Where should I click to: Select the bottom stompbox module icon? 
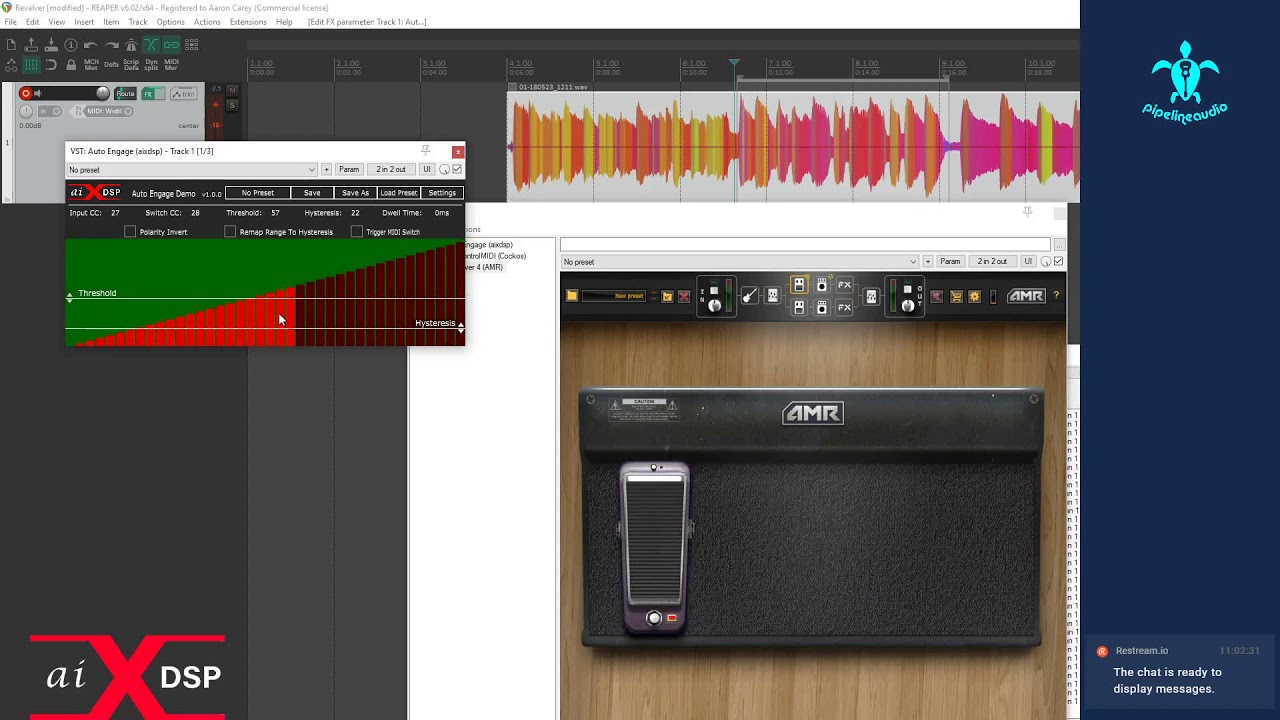coord(799,308)
